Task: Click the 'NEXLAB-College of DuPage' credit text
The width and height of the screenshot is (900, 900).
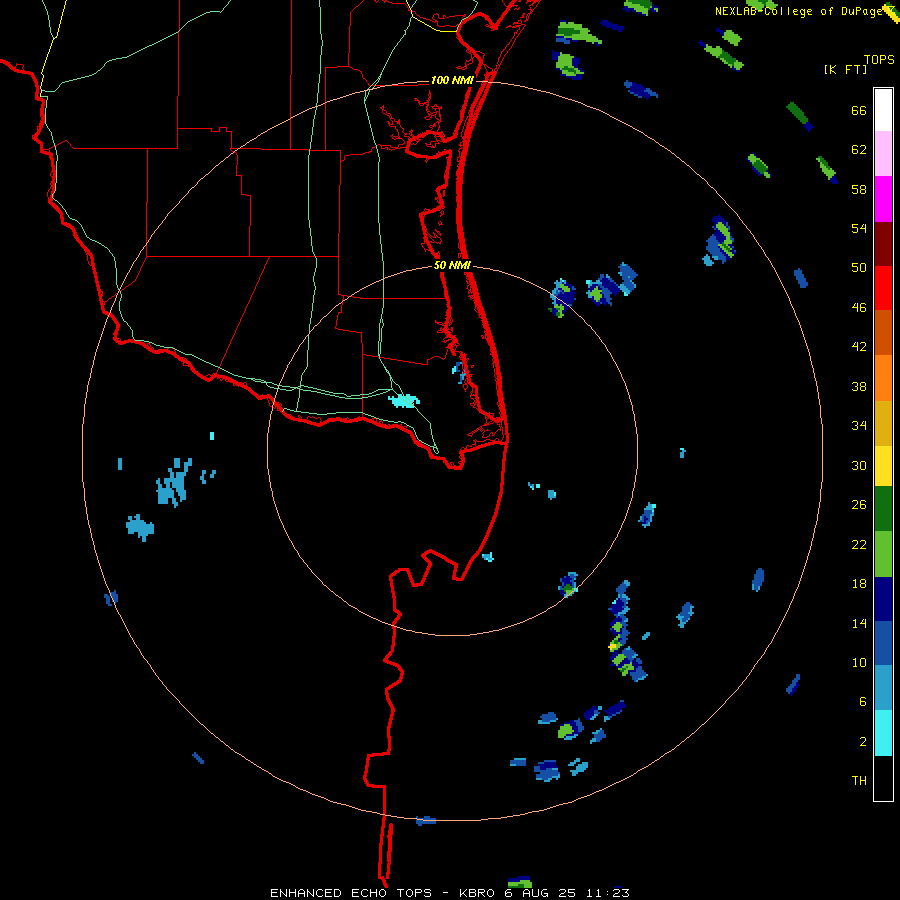Action: pyautogui.click(x=799, y=11)
